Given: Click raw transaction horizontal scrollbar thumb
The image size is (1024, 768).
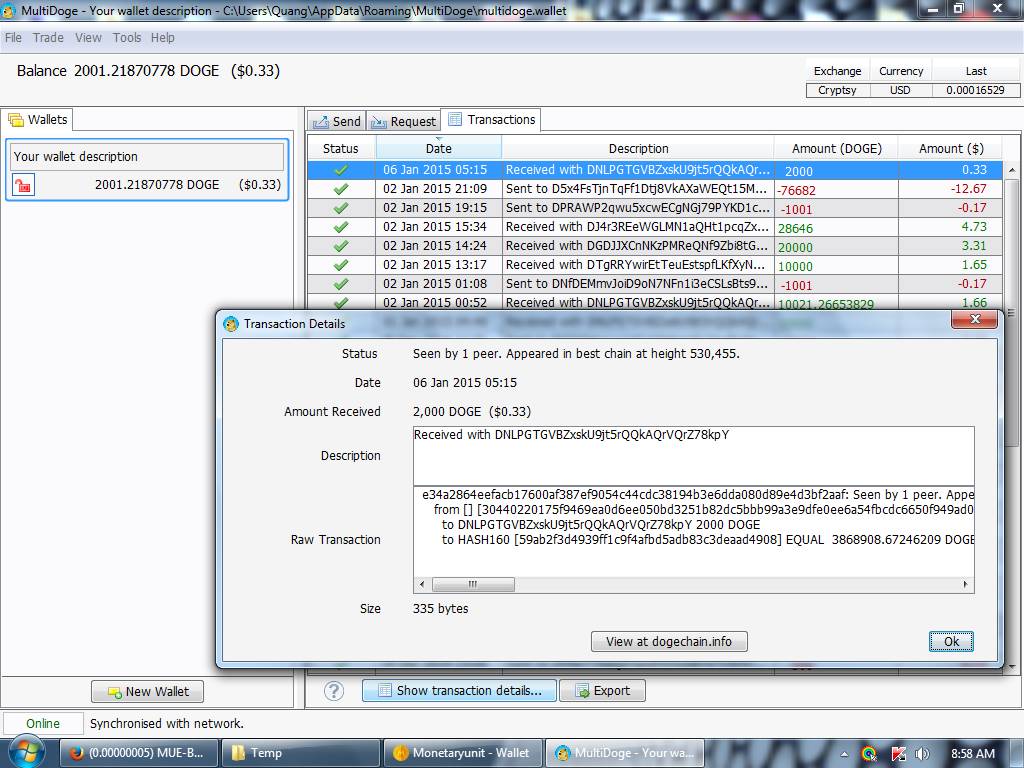Looking at the screenshot, I should tap(473, 584).
